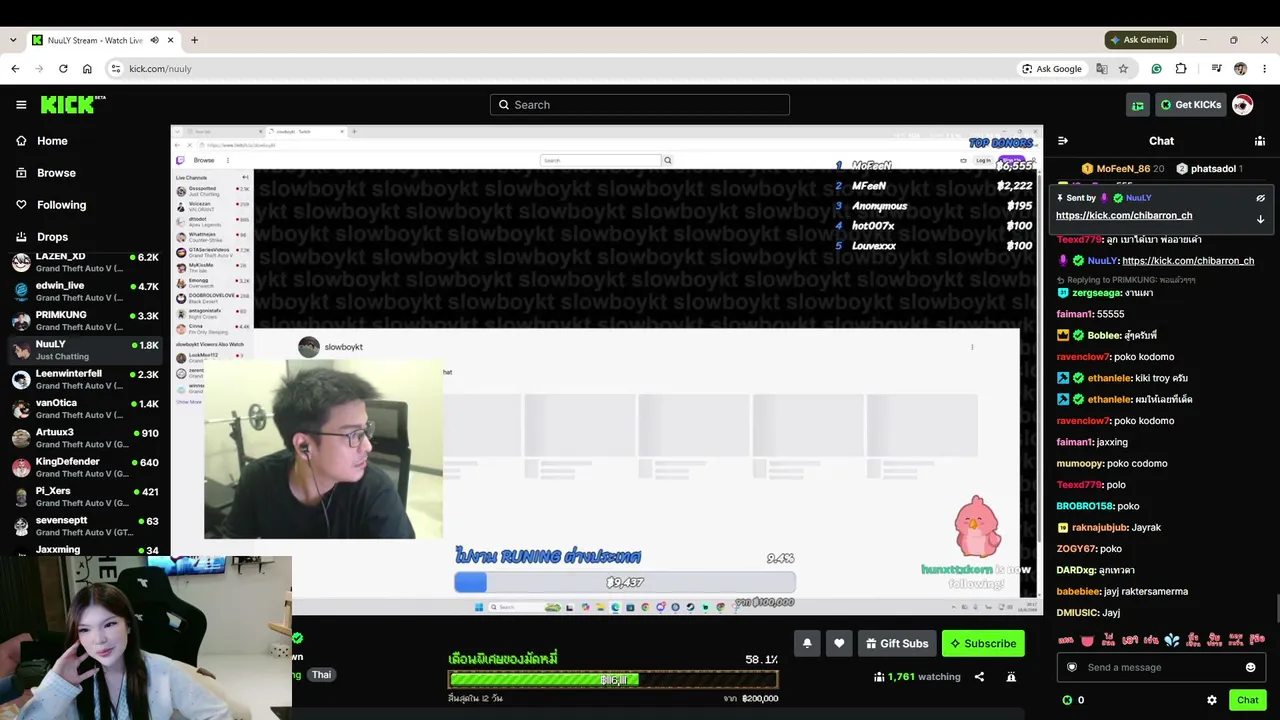Open the green channel points icon

pos(1138,105)
